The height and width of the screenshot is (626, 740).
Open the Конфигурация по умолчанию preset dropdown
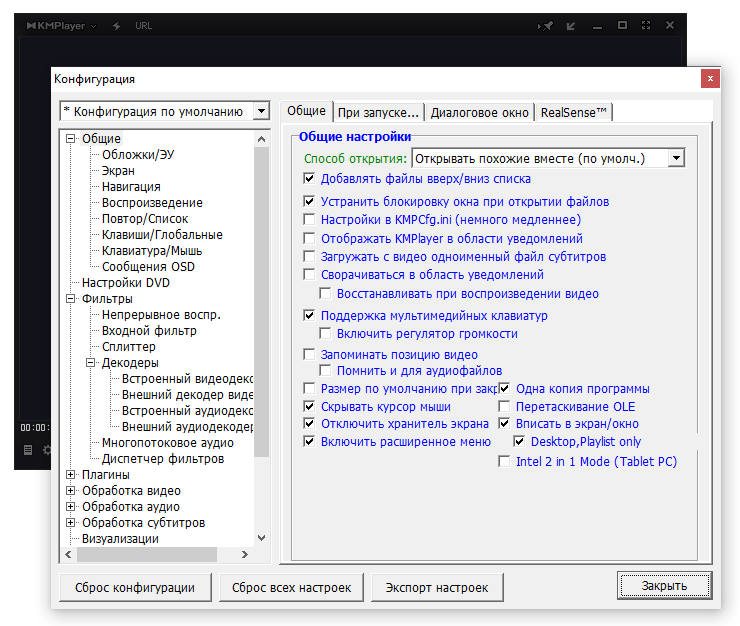tap(261, 111)
